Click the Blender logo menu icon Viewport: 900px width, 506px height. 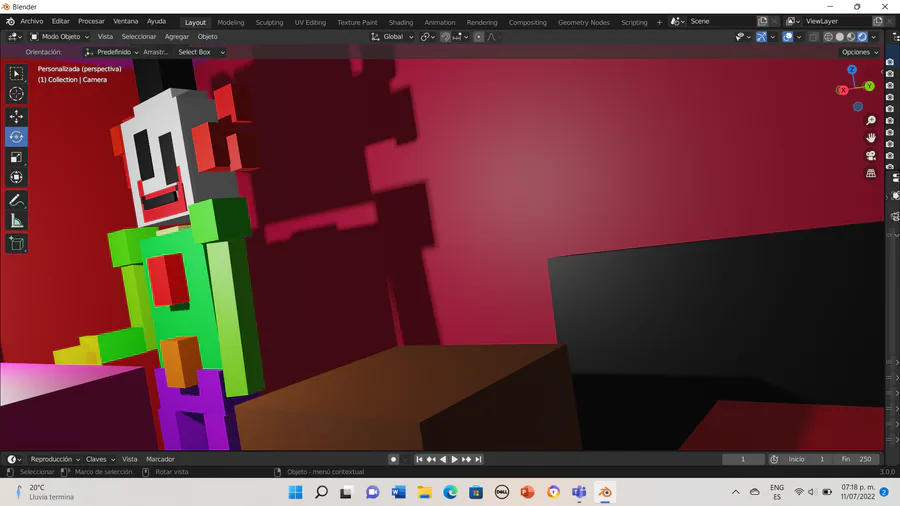pos(10,21)
